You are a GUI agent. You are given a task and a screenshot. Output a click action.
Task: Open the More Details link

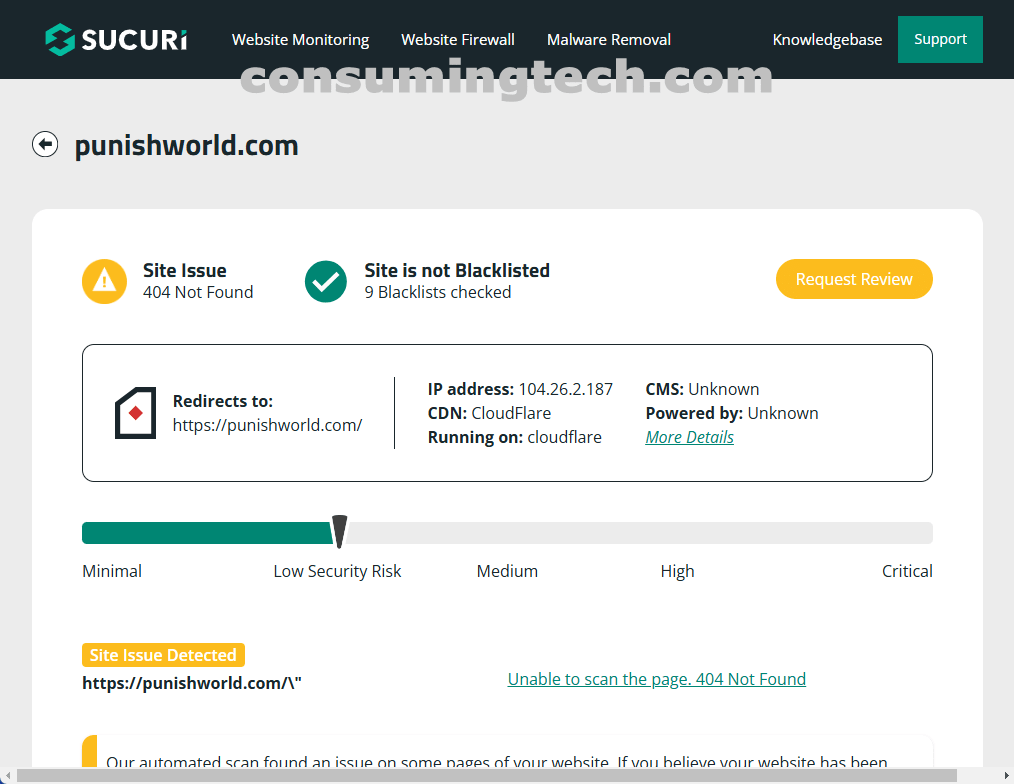click(689, 437)
